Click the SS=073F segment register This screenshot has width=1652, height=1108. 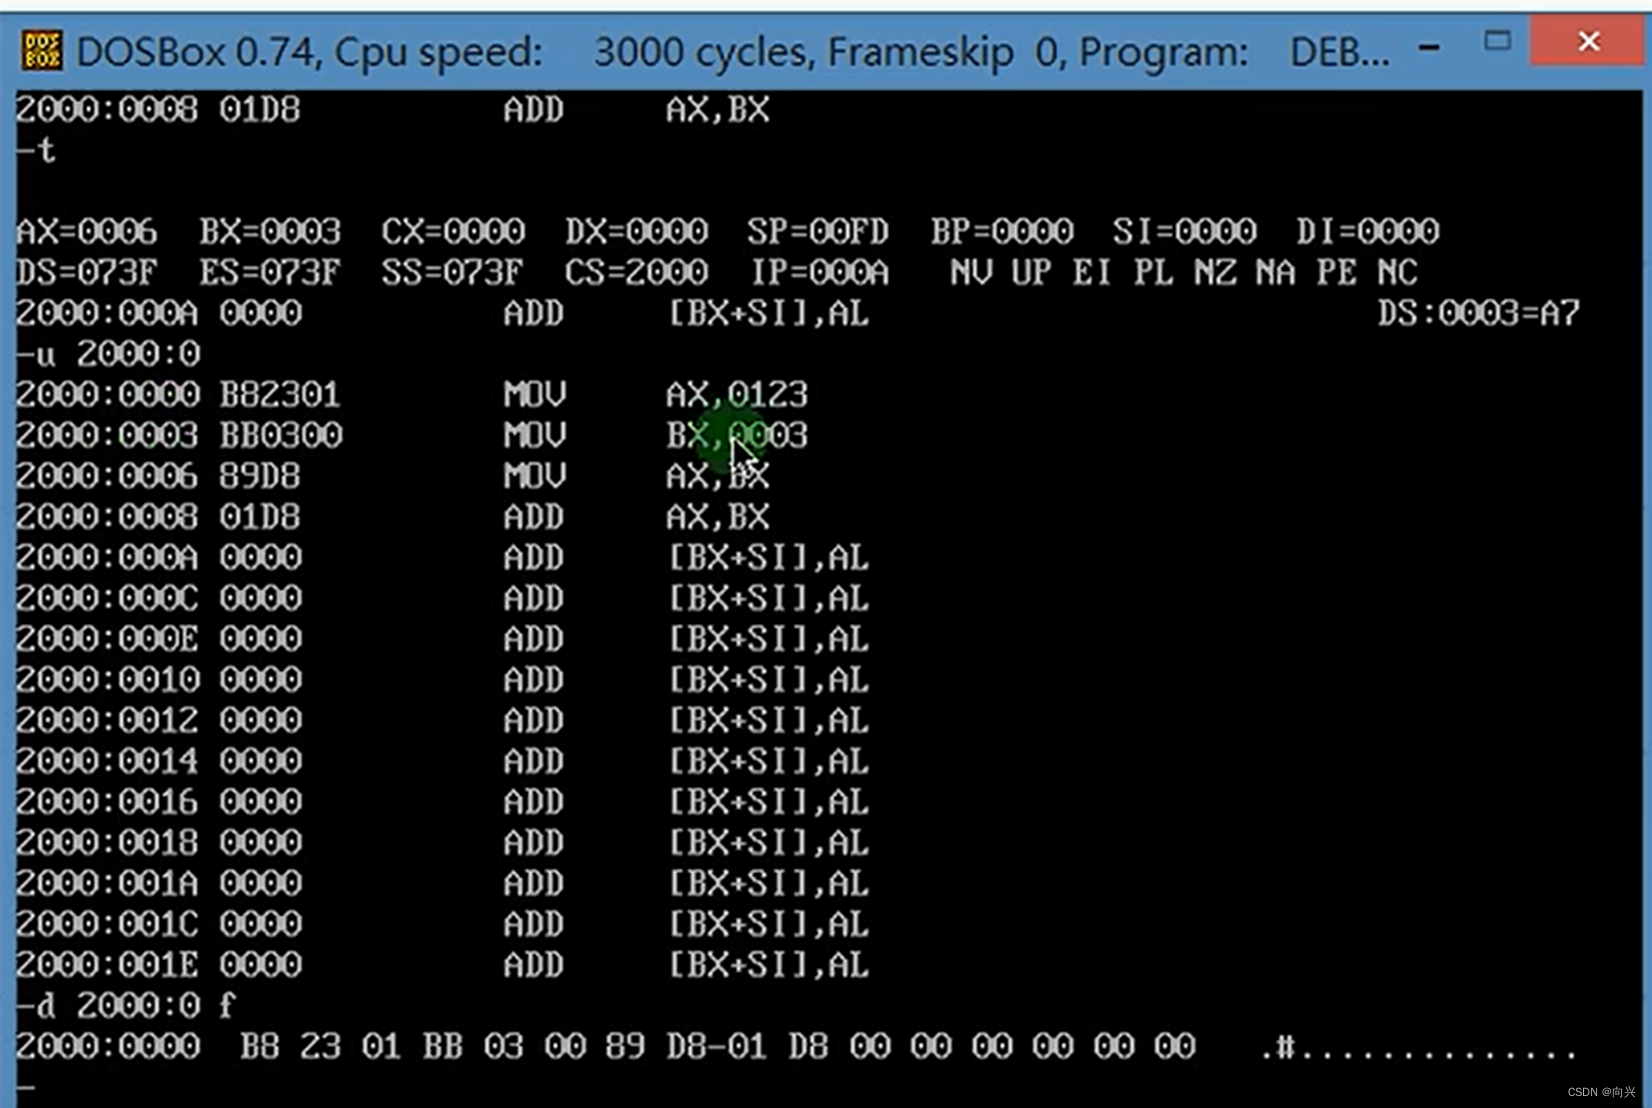452,272
